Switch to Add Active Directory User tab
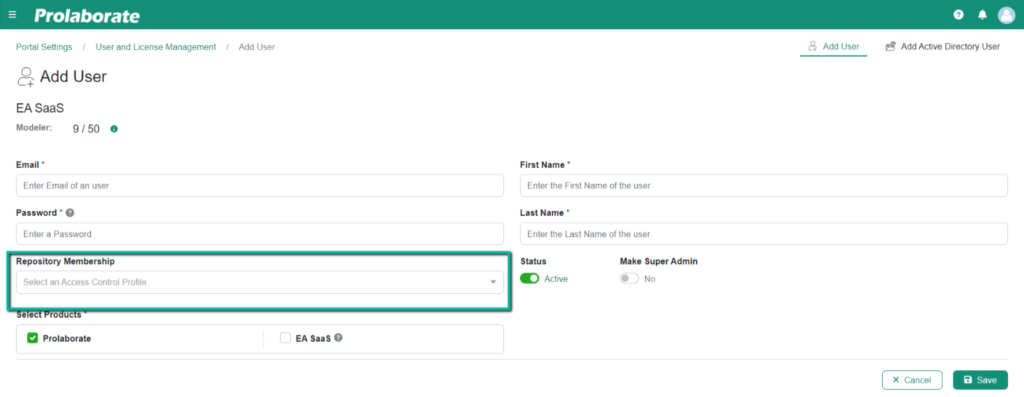1024x397 pixels. coord(942,46)
